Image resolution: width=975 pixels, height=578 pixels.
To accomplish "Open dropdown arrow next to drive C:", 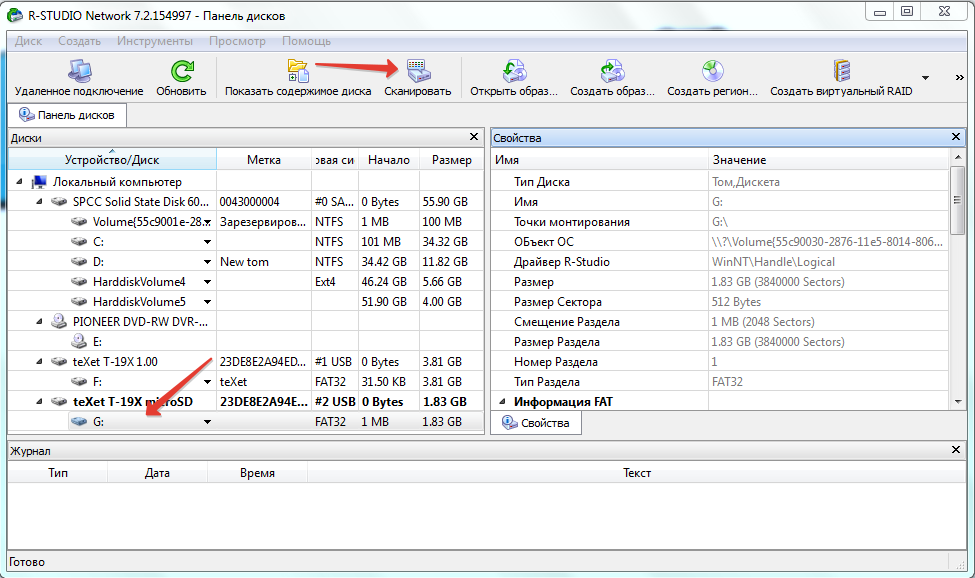I will tap(208, 242).
